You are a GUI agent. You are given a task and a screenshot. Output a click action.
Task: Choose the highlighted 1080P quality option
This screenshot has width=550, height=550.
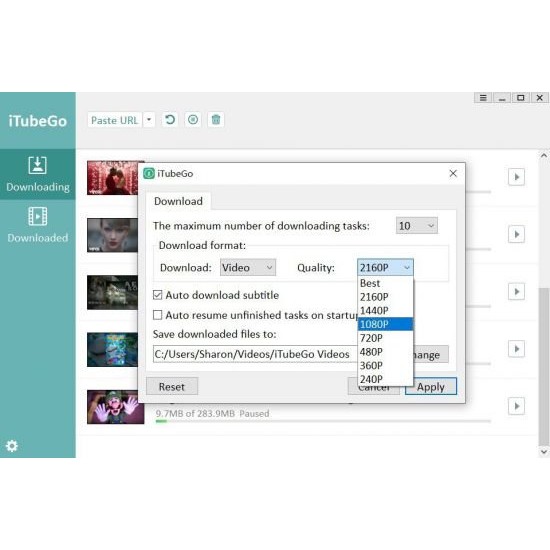point(385,324)
